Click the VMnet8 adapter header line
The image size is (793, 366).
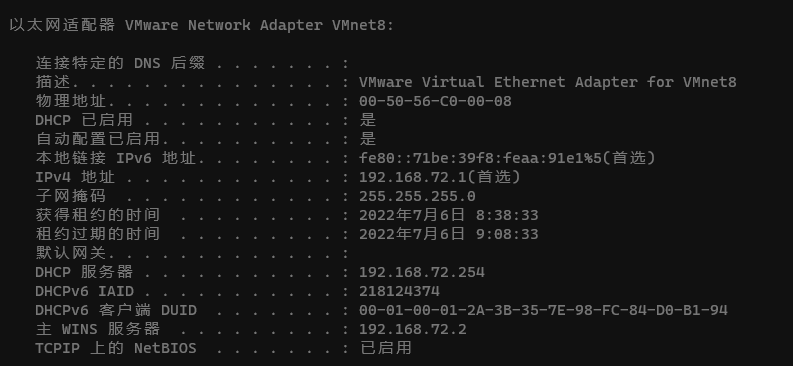[x=201, y=25]
